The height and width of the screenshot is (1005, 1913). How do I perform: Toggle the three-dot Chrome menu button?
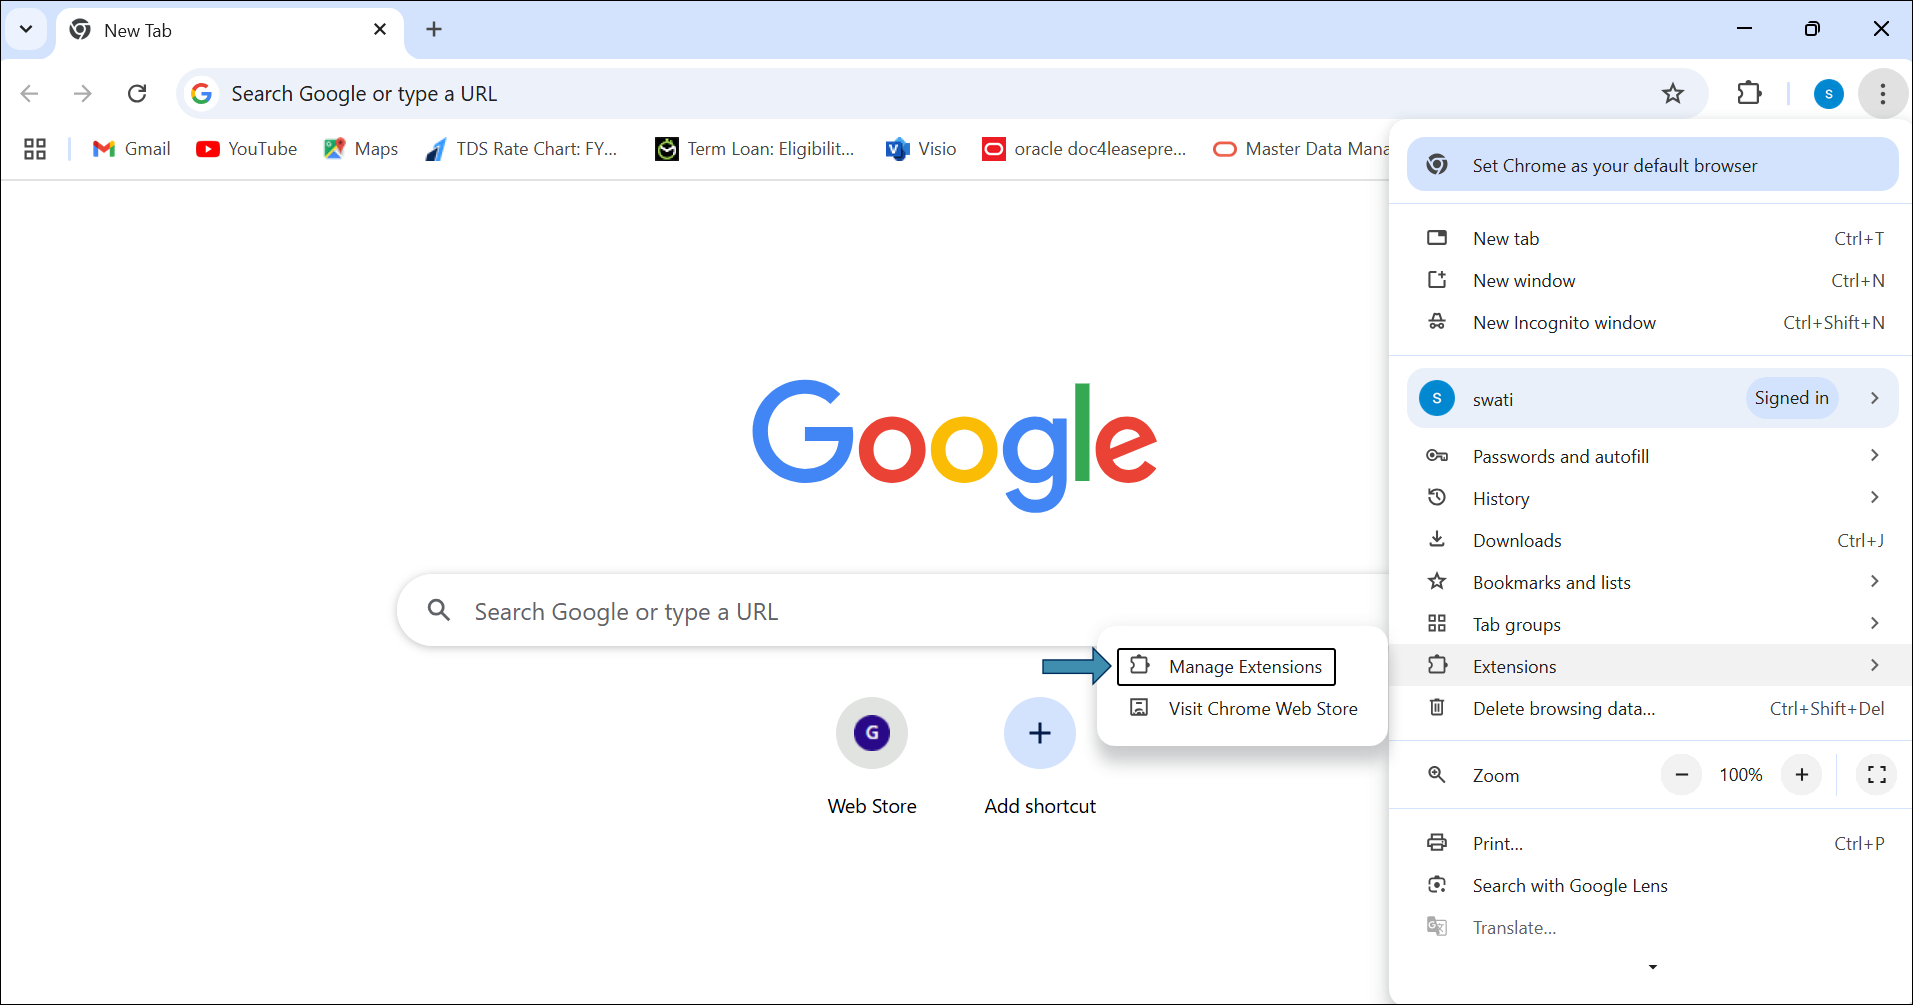[1883, 94]
